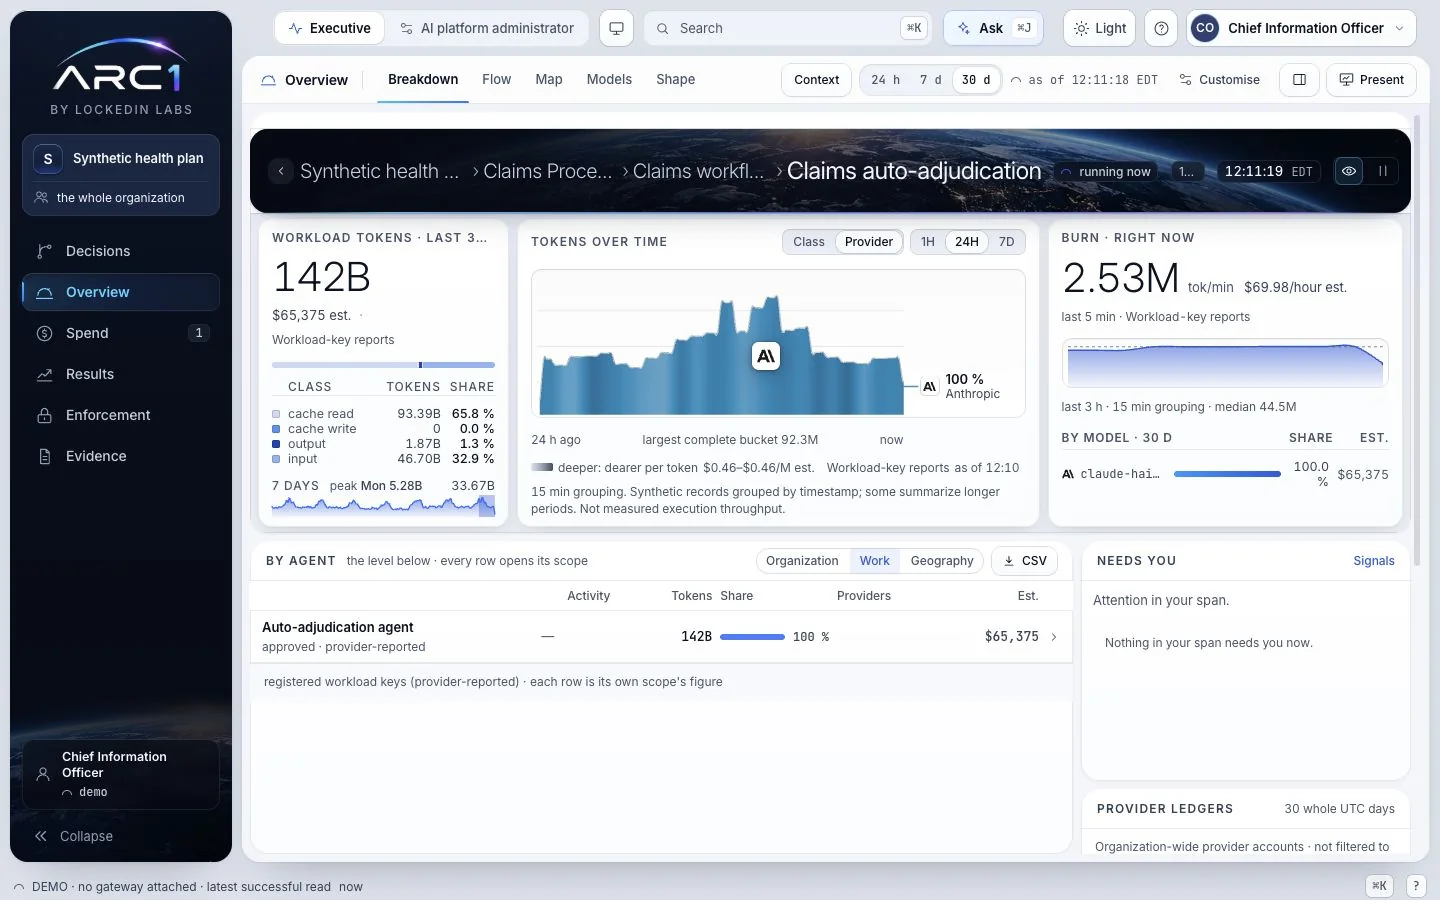Click the display monitor icon button

pos(616,28)
